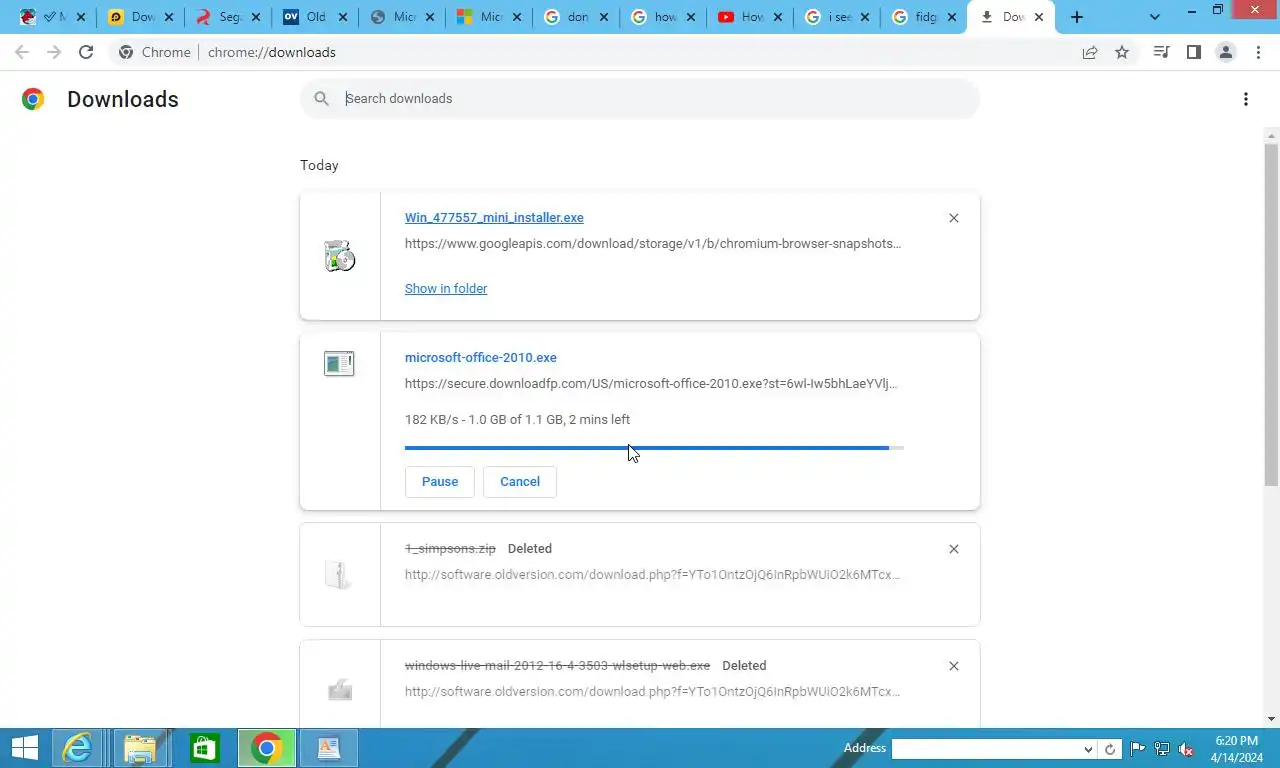Open the Downloads page more actions menu
The height and width of the screenshot is (768, 1280).
(x=1245, y=99)
